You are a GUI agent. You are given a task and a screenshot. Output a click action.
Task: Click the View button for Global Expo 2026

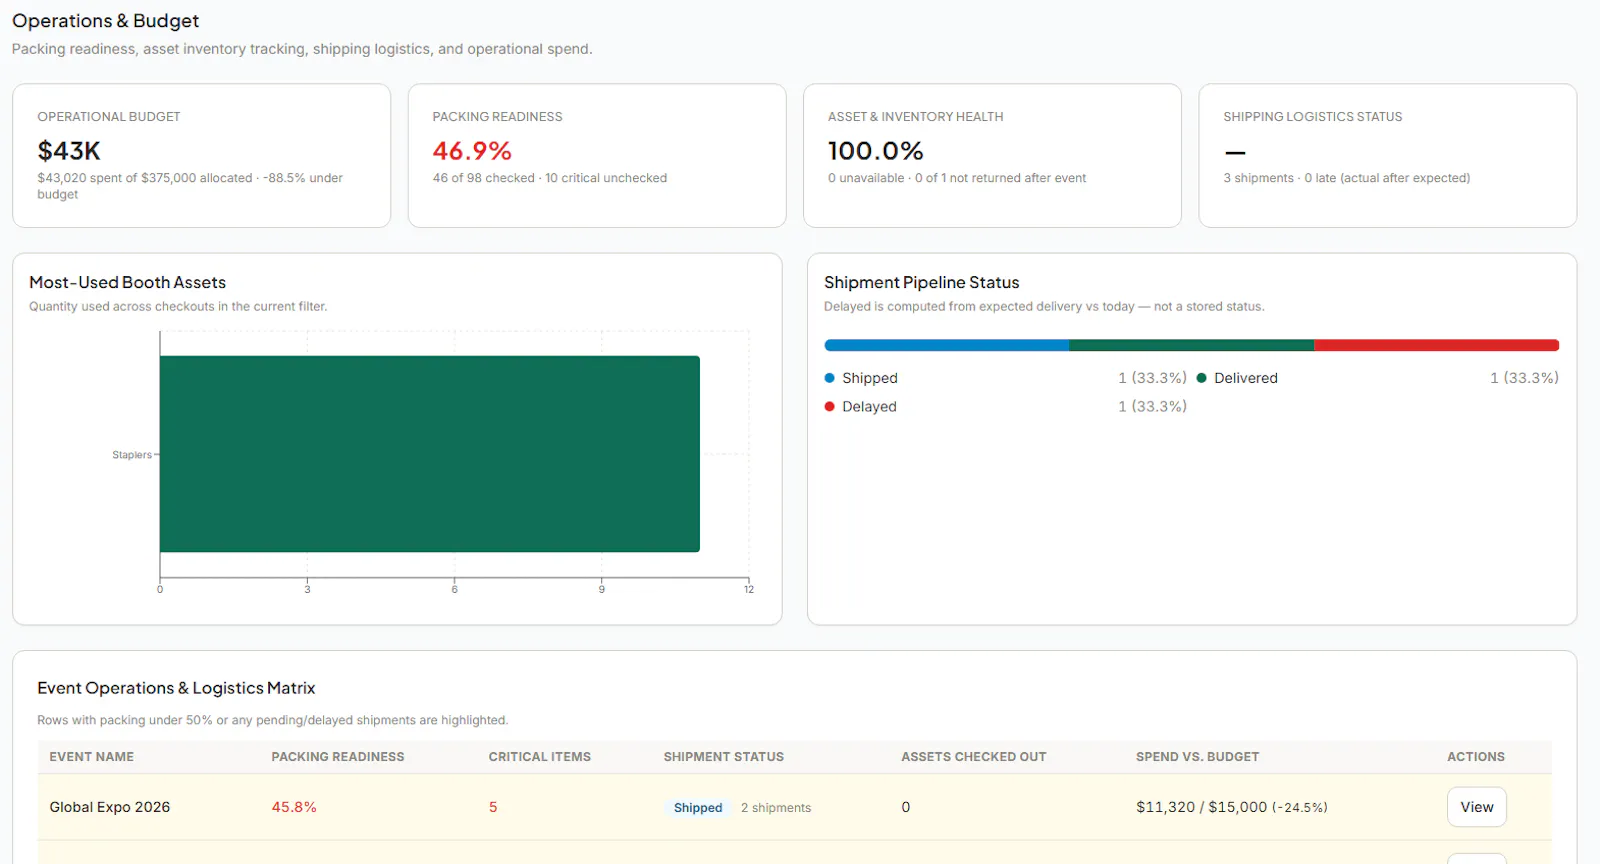[x=1476, y=807]
